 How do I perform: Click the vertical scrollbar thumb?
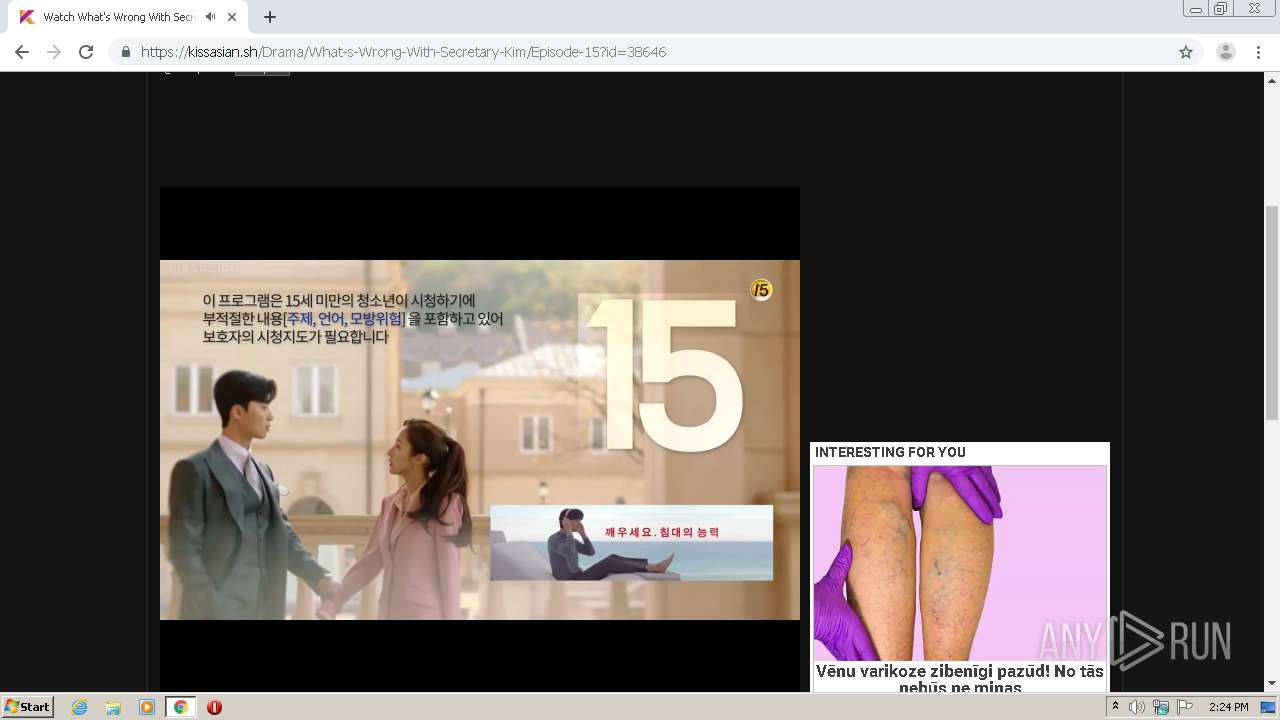point(1272,312)
